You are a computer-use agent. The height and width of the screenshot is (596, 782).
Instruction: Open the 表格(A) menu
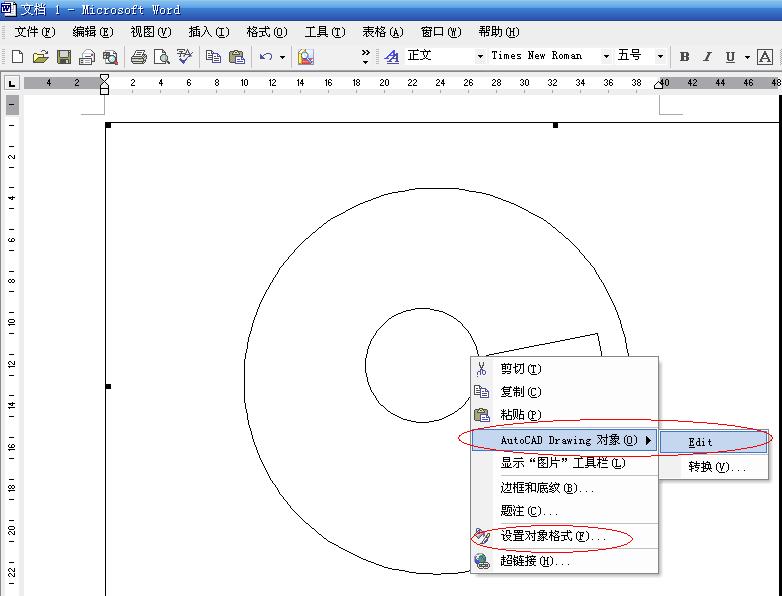coord(383,32)
